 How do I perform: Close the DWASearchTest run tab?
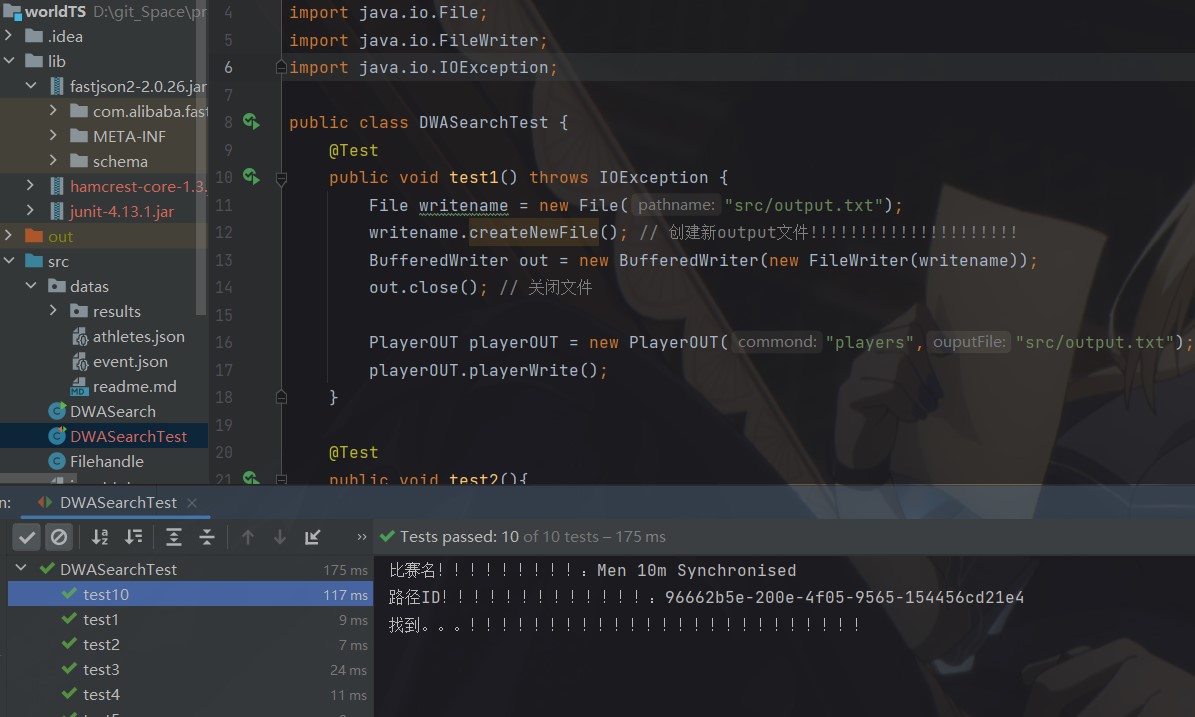click(192, 503)
